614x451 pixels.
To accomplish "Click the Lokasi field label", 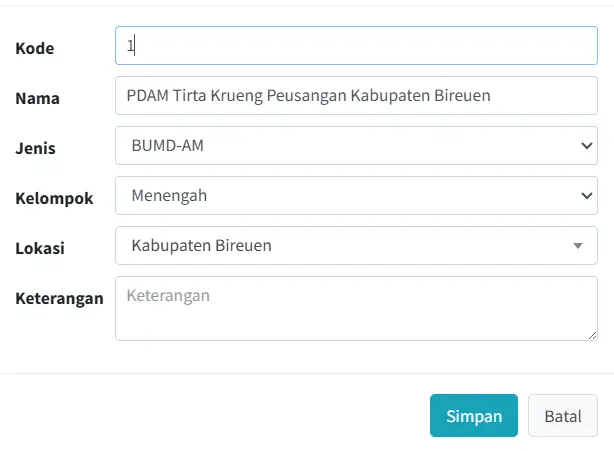I will coord(40,248).
